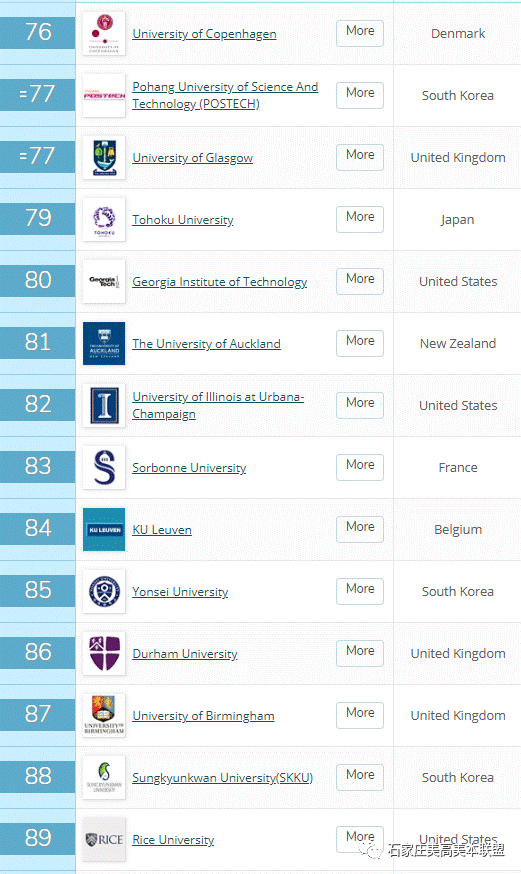Screen dimensions: 521x874
Task: Click the POSTECH logo thumbnail
Action: pyautogui.click(x=104, y=95)
